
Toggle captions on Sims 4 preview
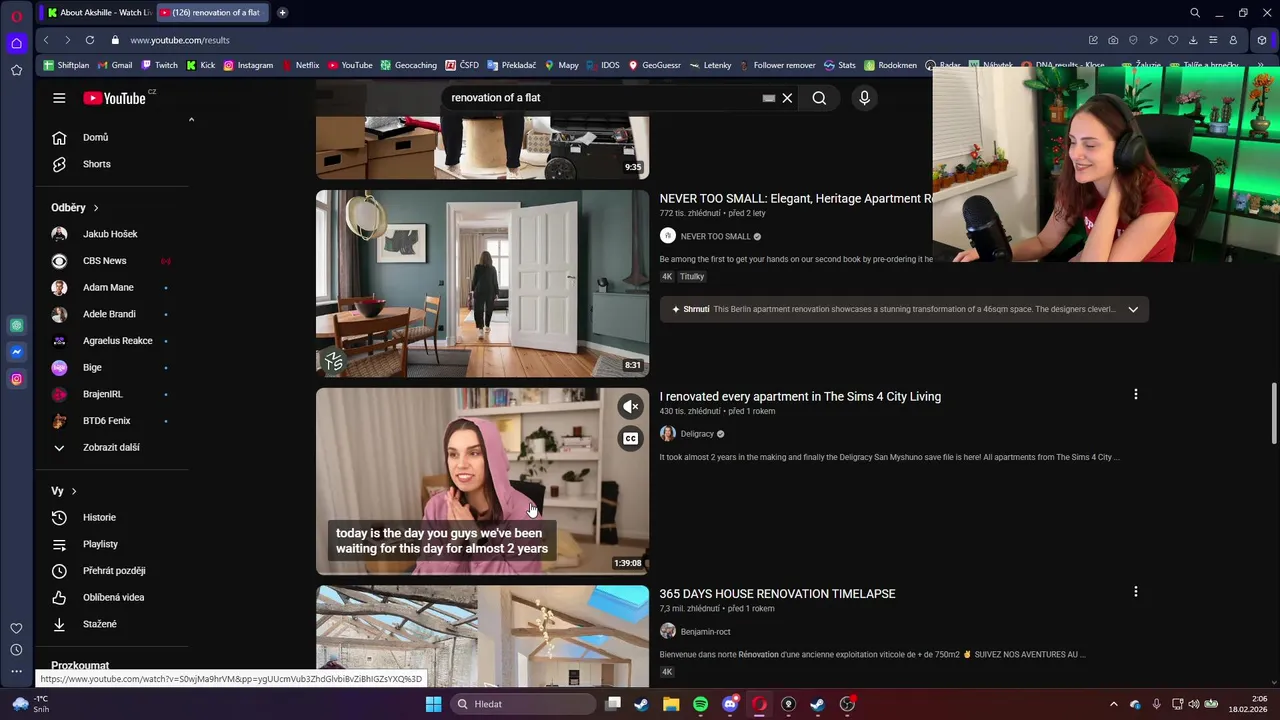tap(630, 438)
